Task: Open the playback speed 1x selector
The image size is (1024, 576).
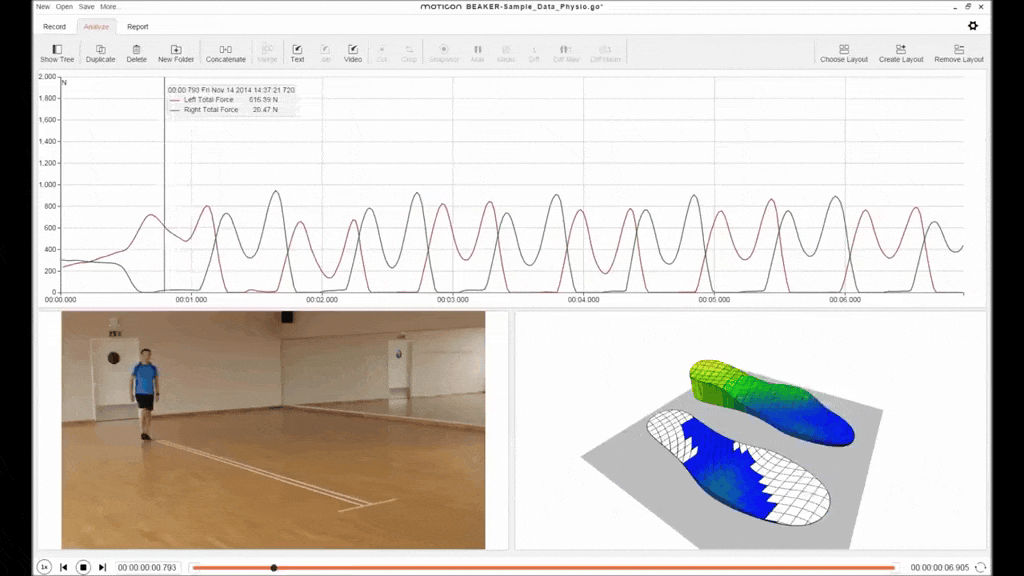Action: point(44,567)
